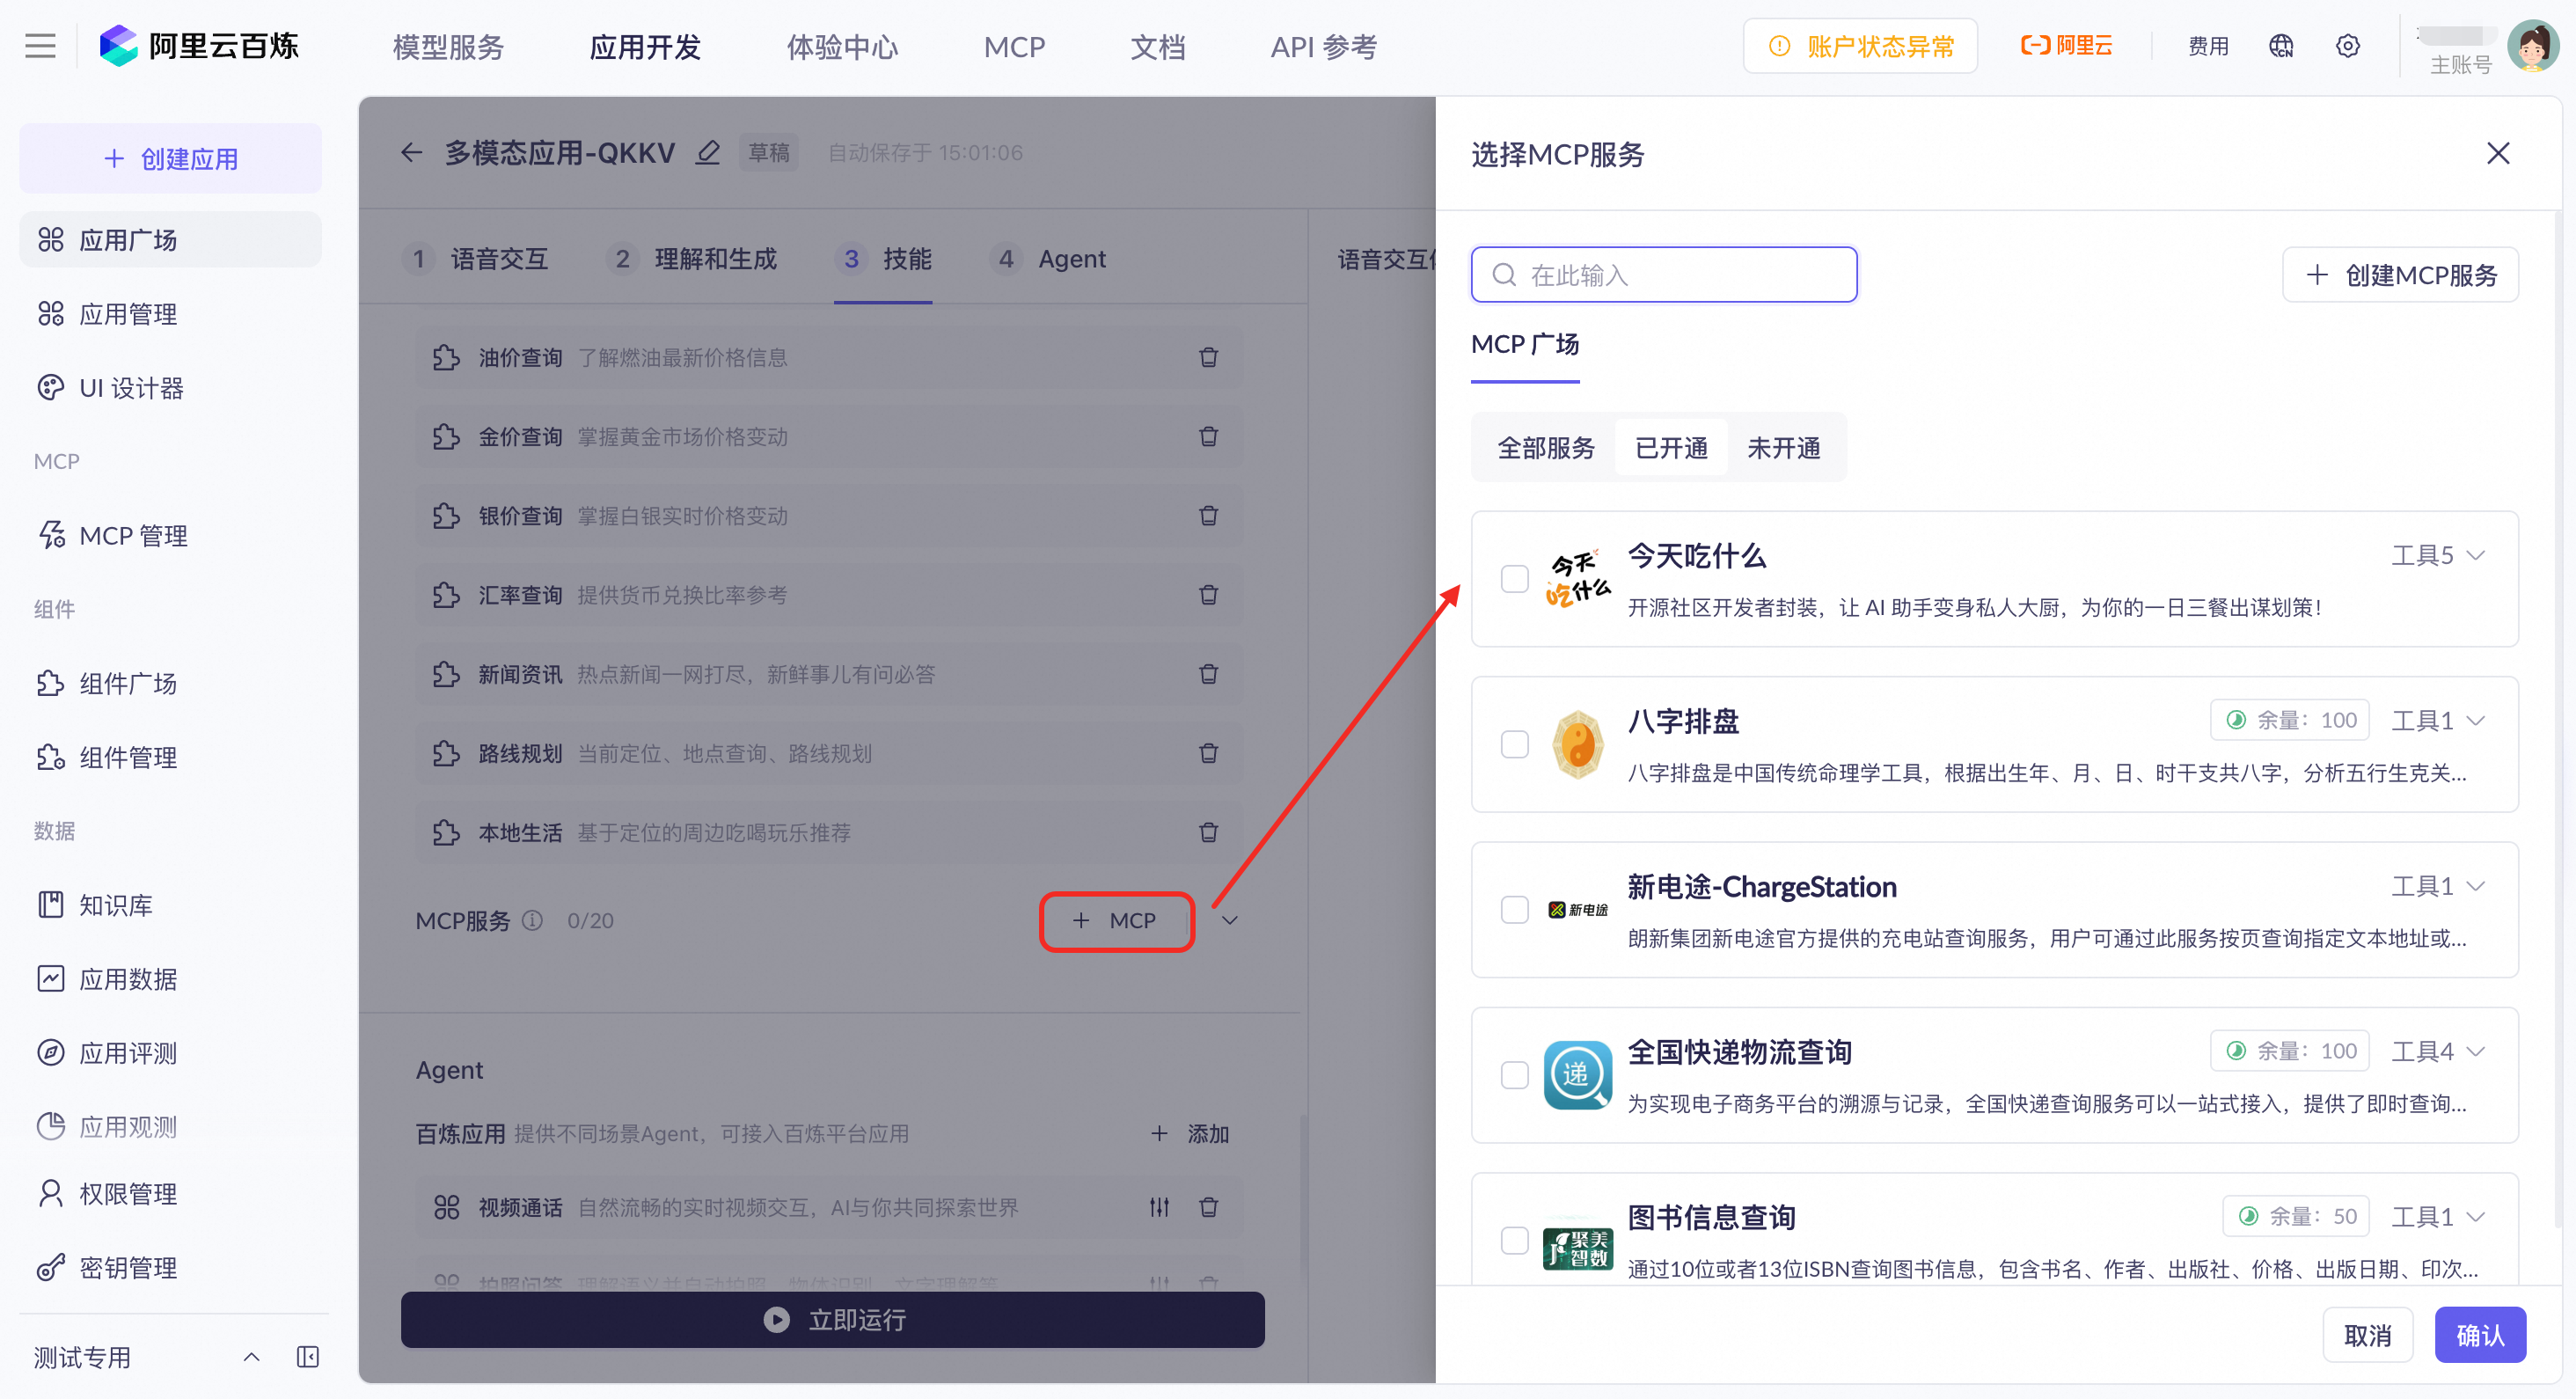Open the 体验中心 top menu
This screenshot has width=2576, height=1399.
tap(841, 47)
